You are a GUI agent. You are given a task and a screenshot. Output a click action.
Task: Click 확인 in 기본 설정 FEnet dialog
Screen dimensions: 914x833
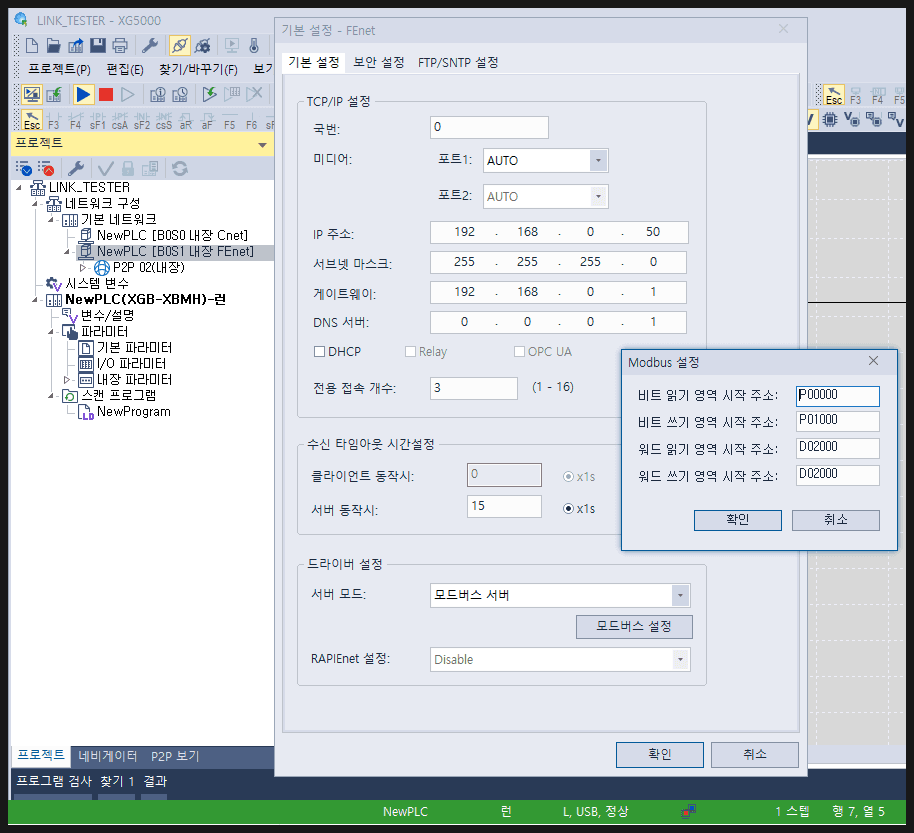click(x=660, y=754)
